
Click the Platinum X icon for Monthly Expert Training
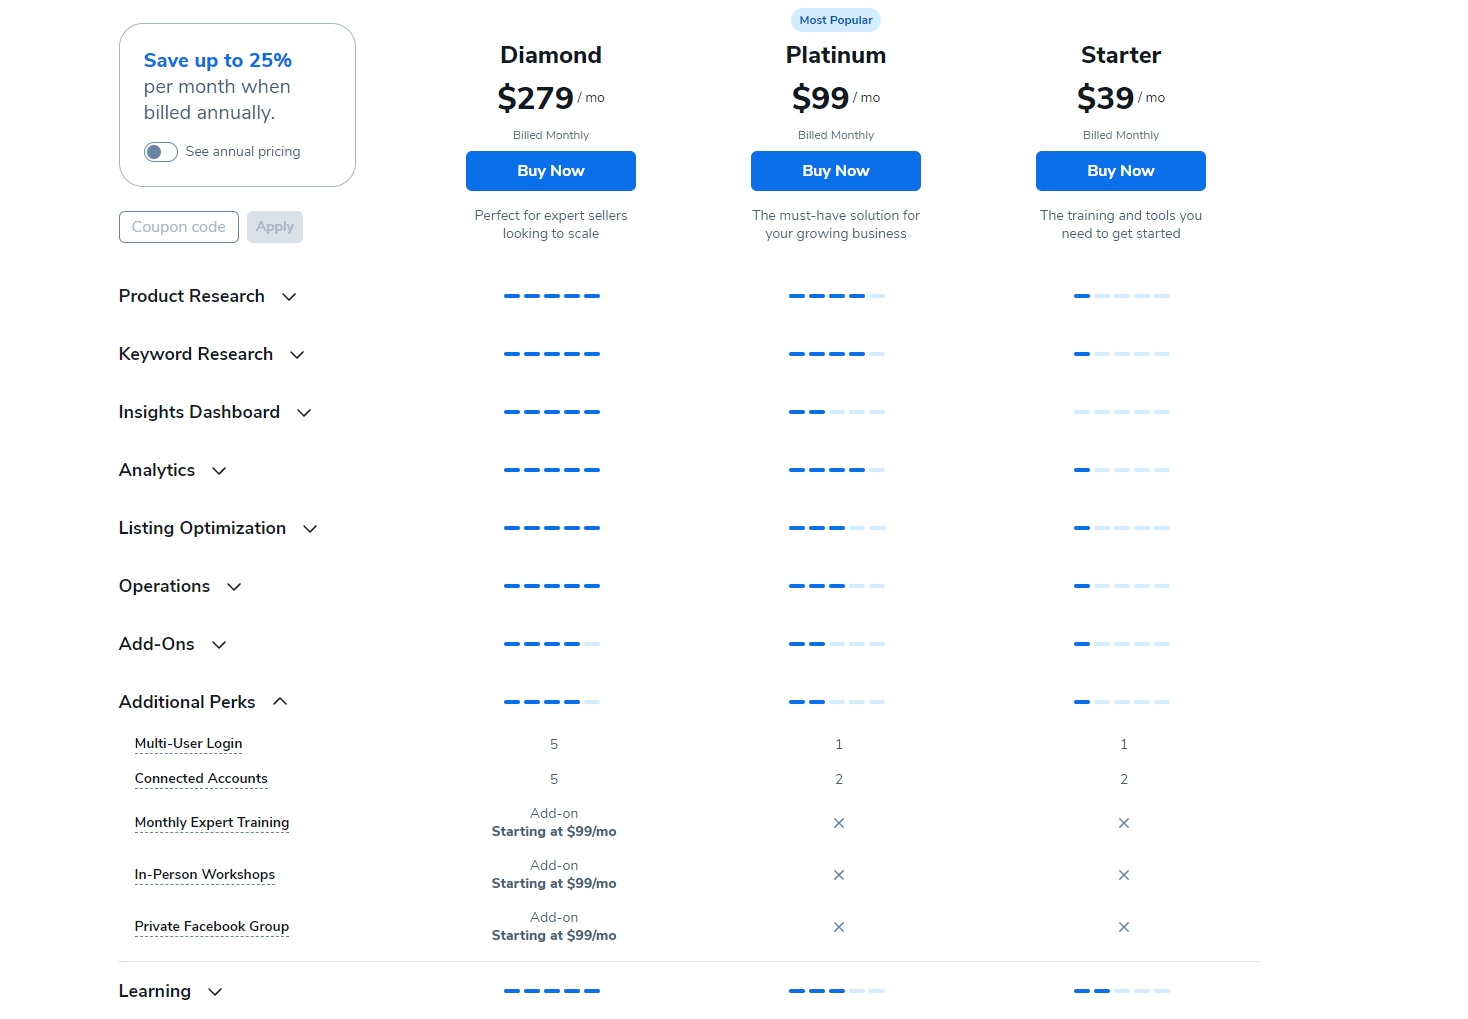pyautogui.click(x=839, y=823)
